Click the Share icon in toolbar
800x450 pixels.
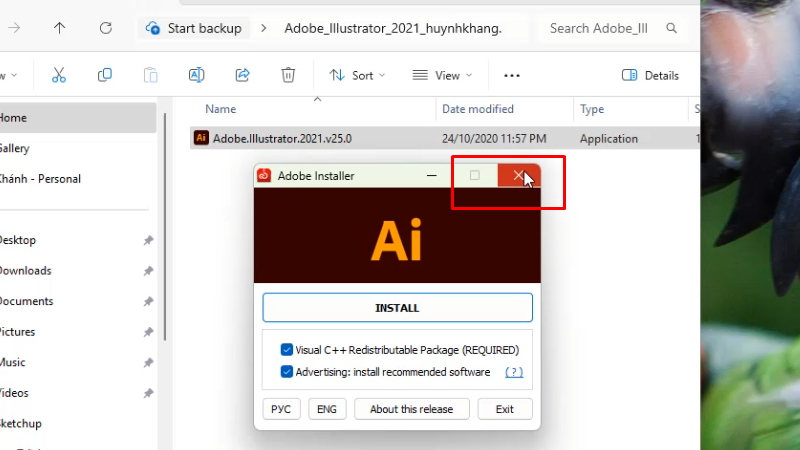(242, 75)
